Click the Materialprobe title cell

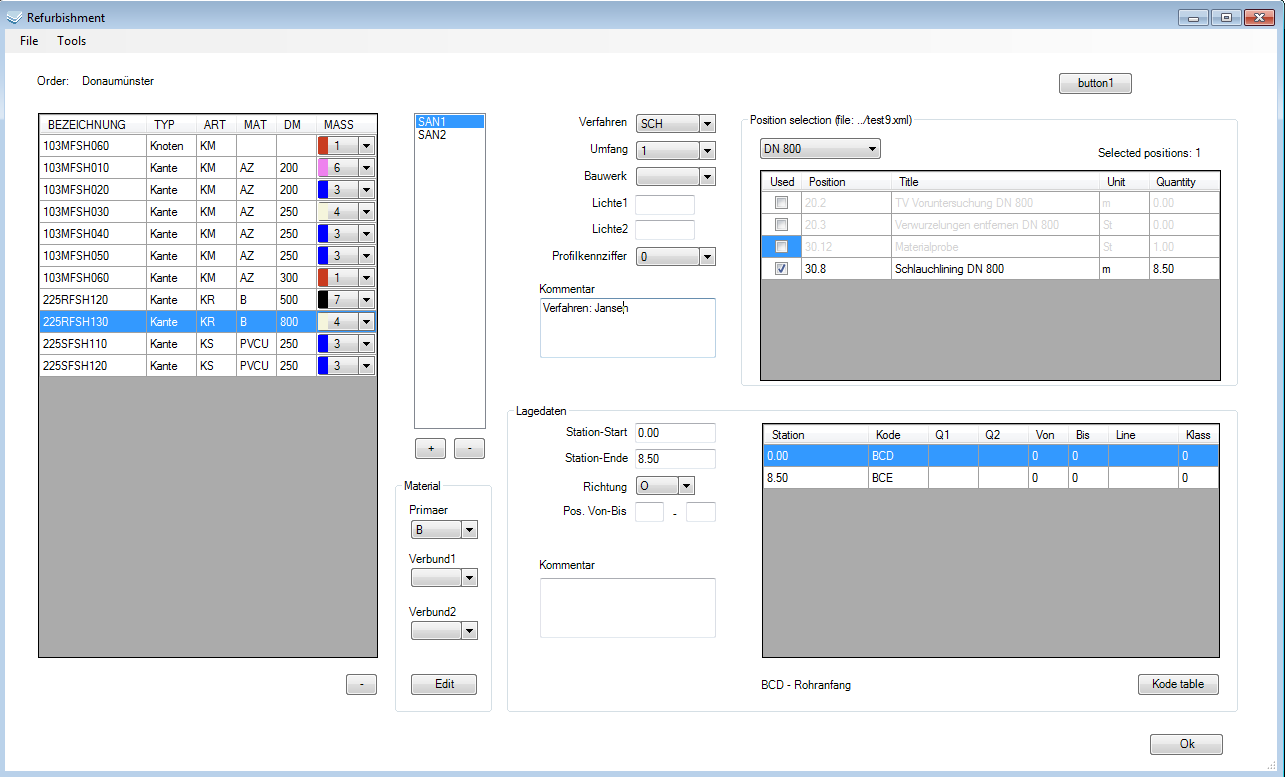point(995,247)
